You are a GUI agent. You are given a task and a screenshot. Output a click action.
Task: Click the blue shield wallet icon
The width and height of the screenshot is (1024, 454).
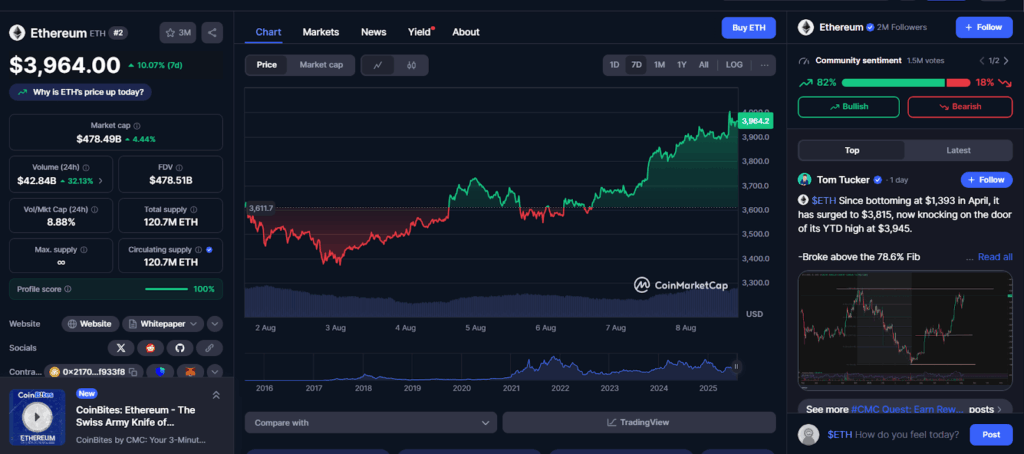pyautogui.click(x=160, y=372)
